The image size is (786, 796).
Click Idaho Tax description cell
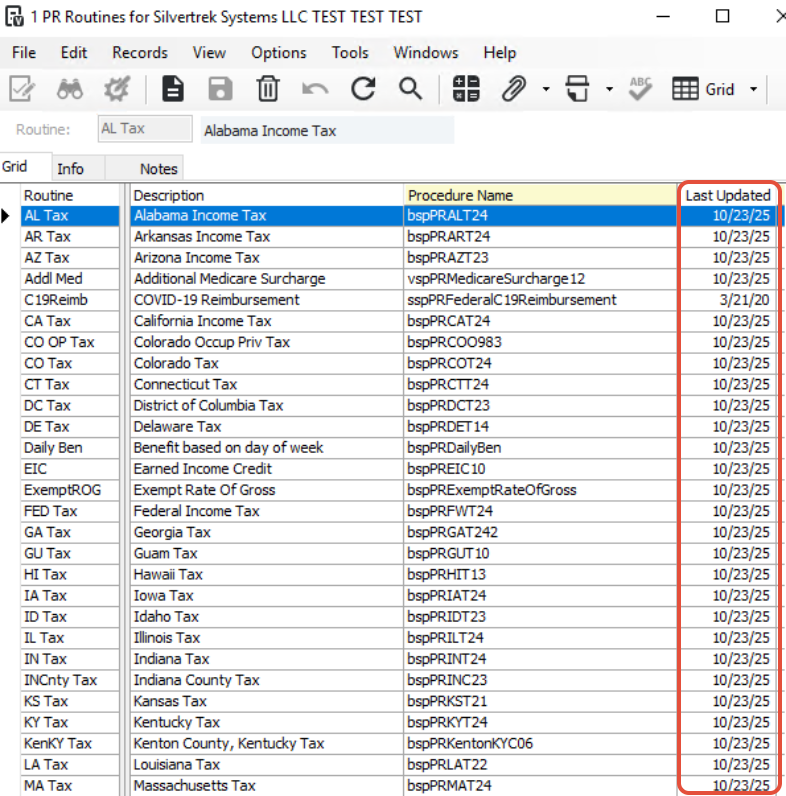click(267, 617)
